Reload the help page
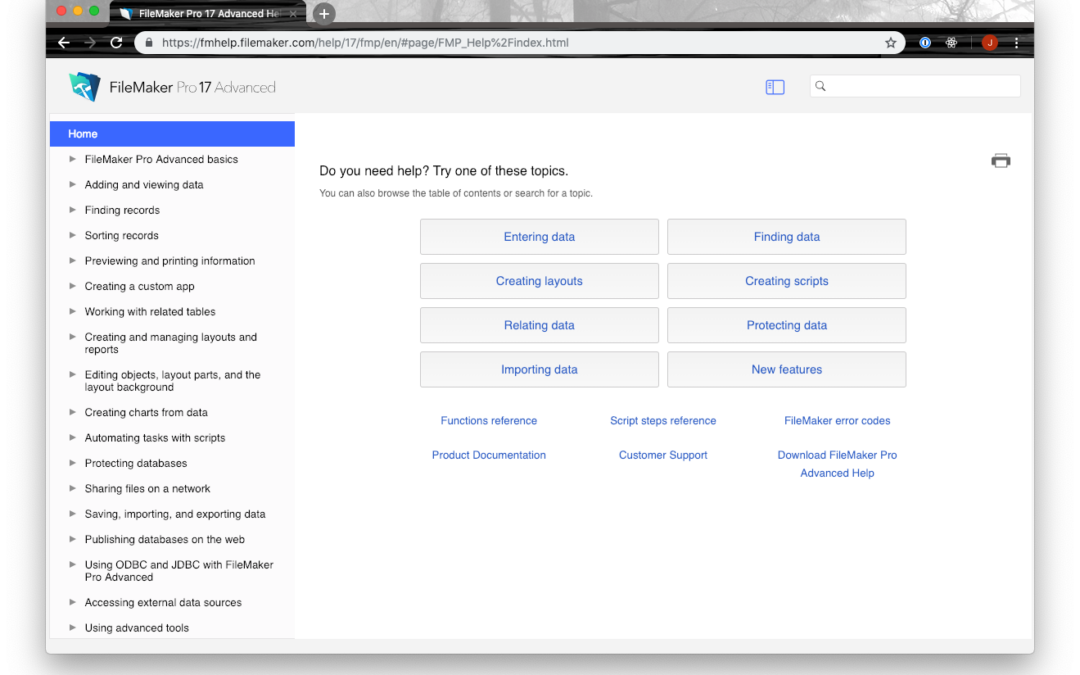1080x675 pixels. tap(116, 43)
